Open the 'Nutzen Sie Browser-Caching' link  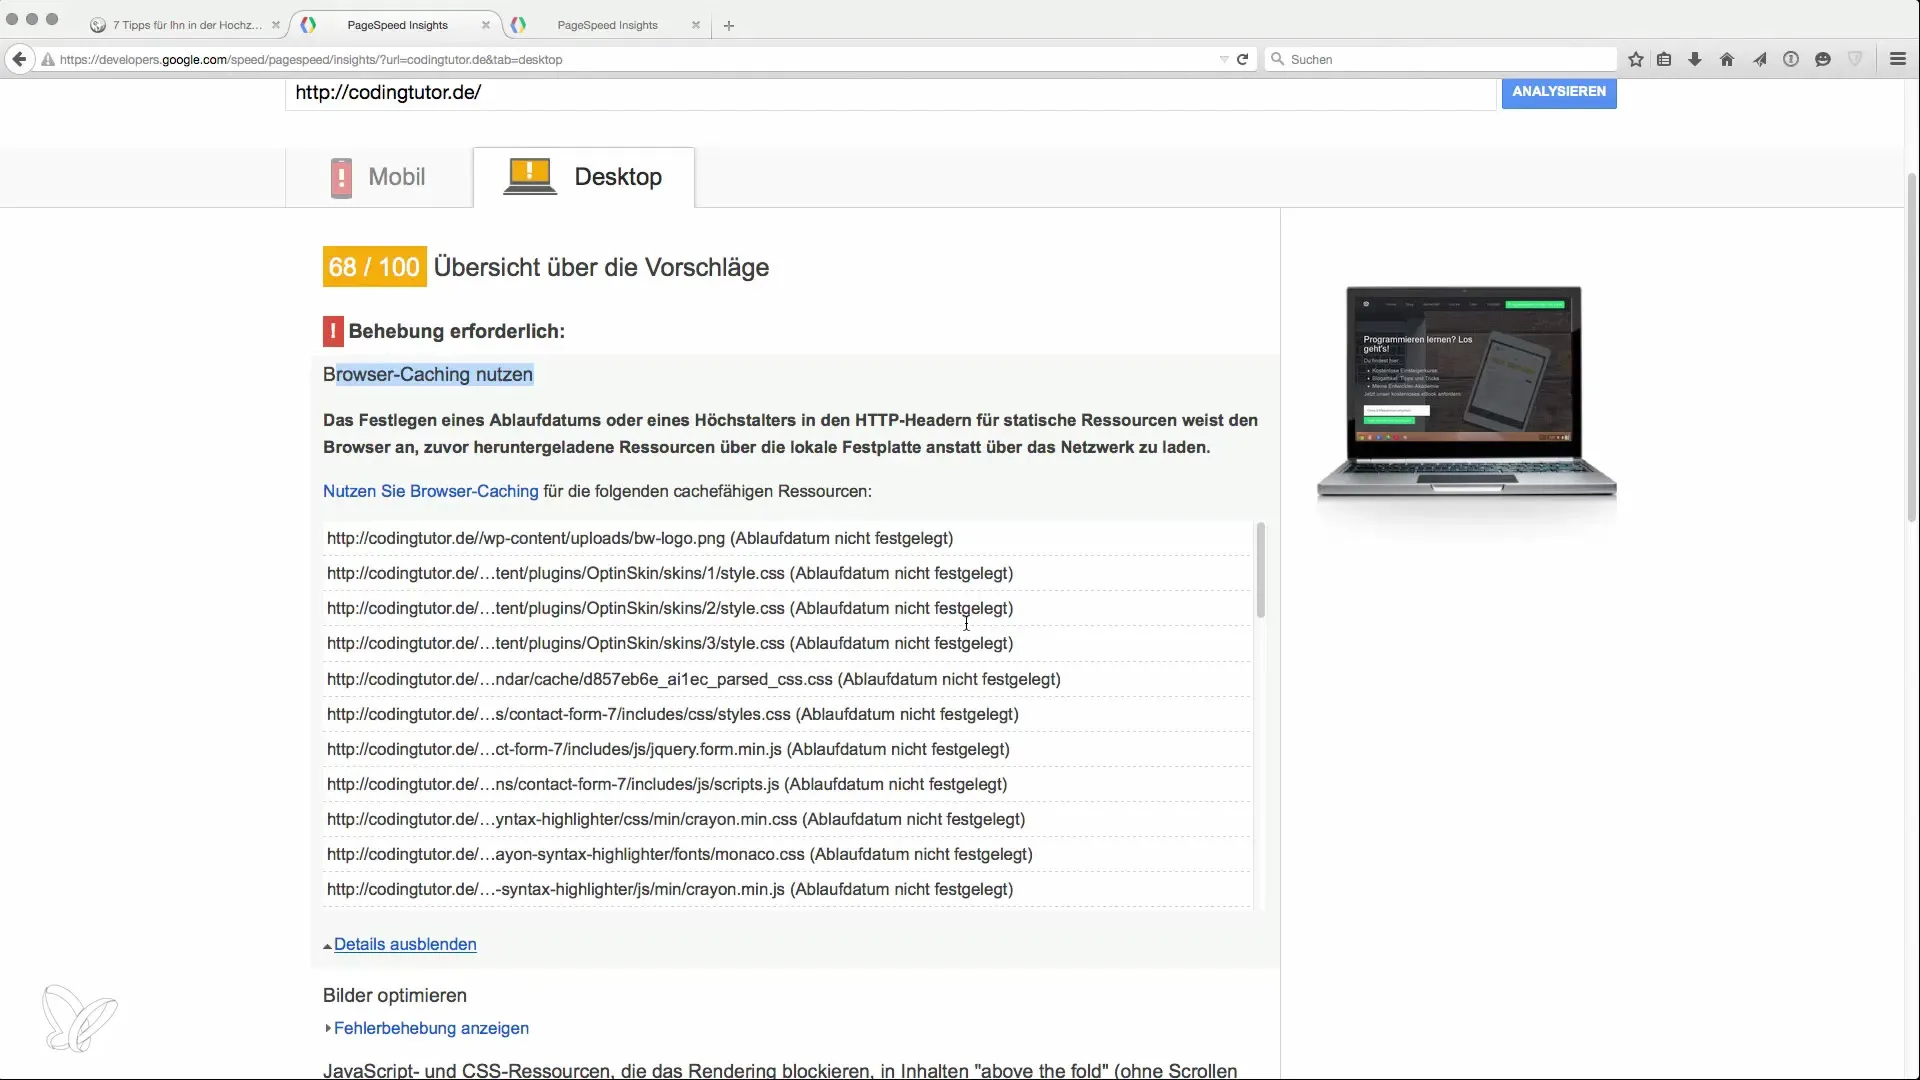(x=430, y=491)
